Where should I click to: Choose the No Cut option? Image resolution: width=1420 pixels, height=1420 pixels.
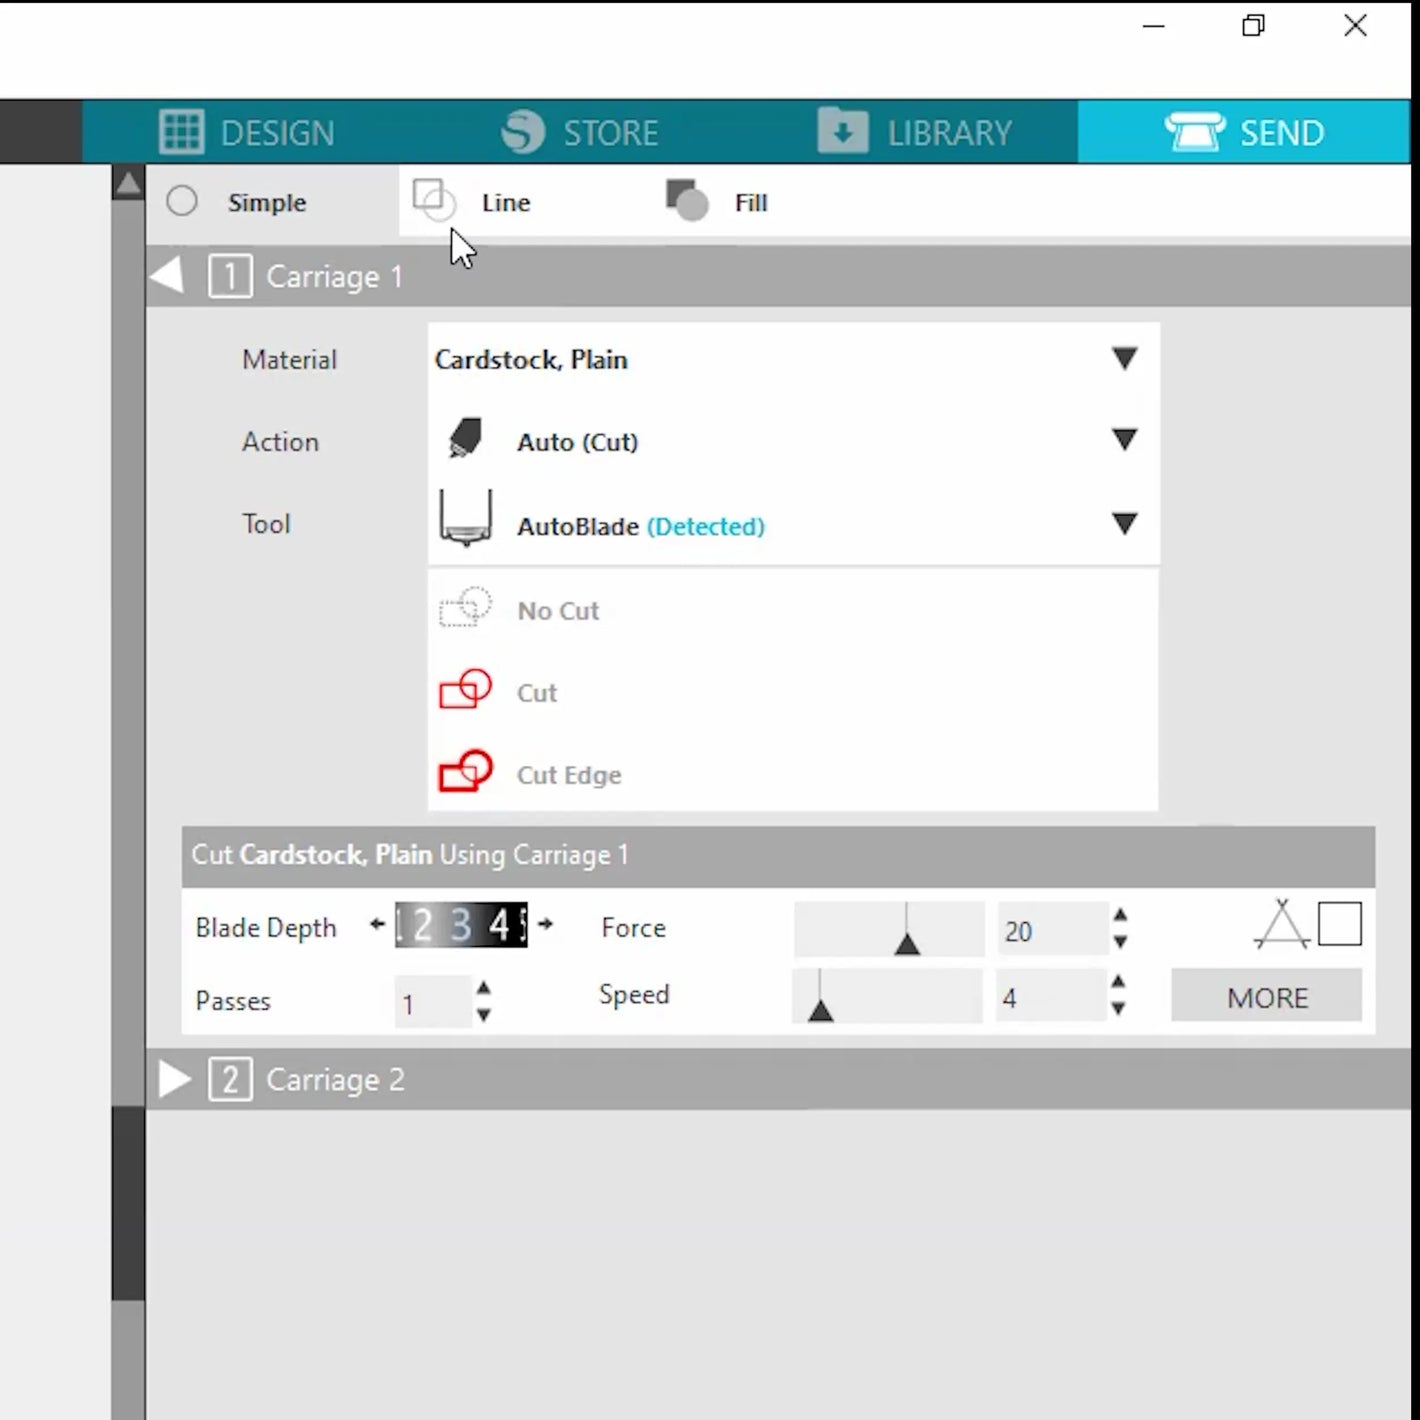click(793, 610)
